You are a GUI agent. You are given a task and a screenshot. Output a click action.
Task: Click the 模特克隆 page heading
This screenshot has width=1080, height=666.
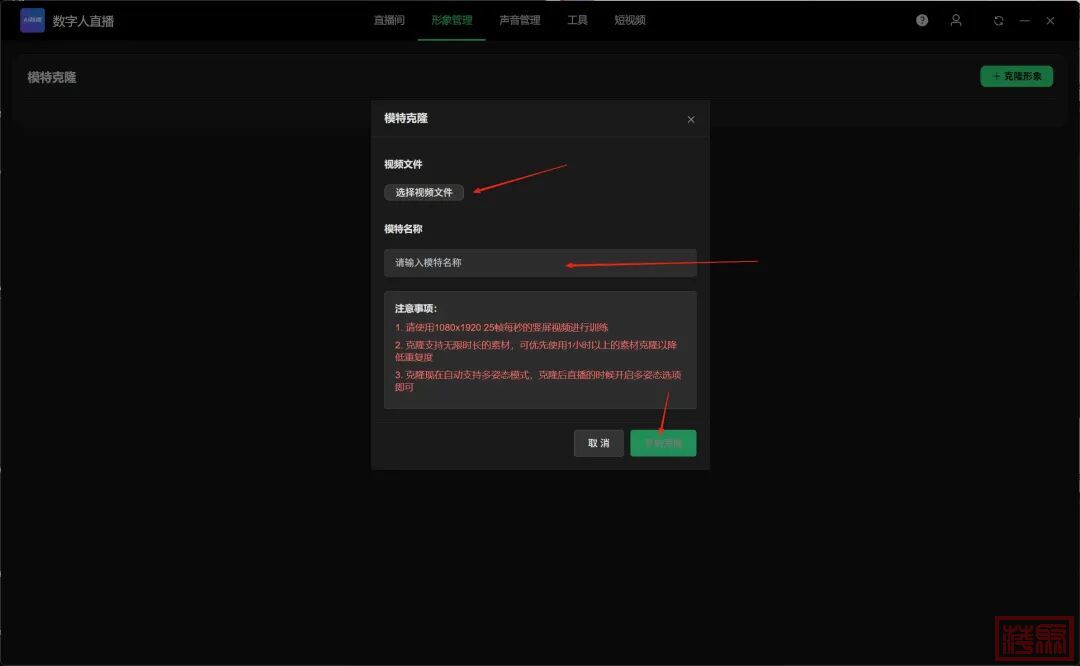(52, 77)
